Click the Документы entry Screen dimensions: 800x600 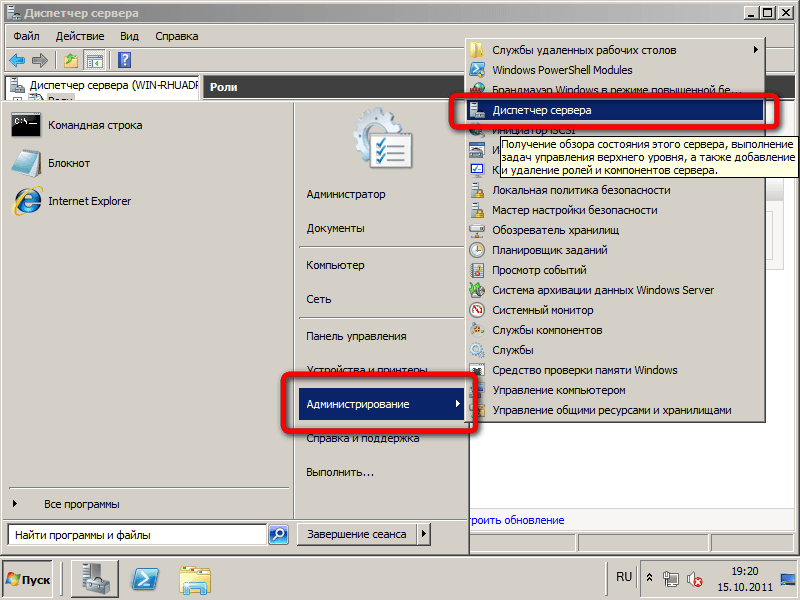pos(335,229)
